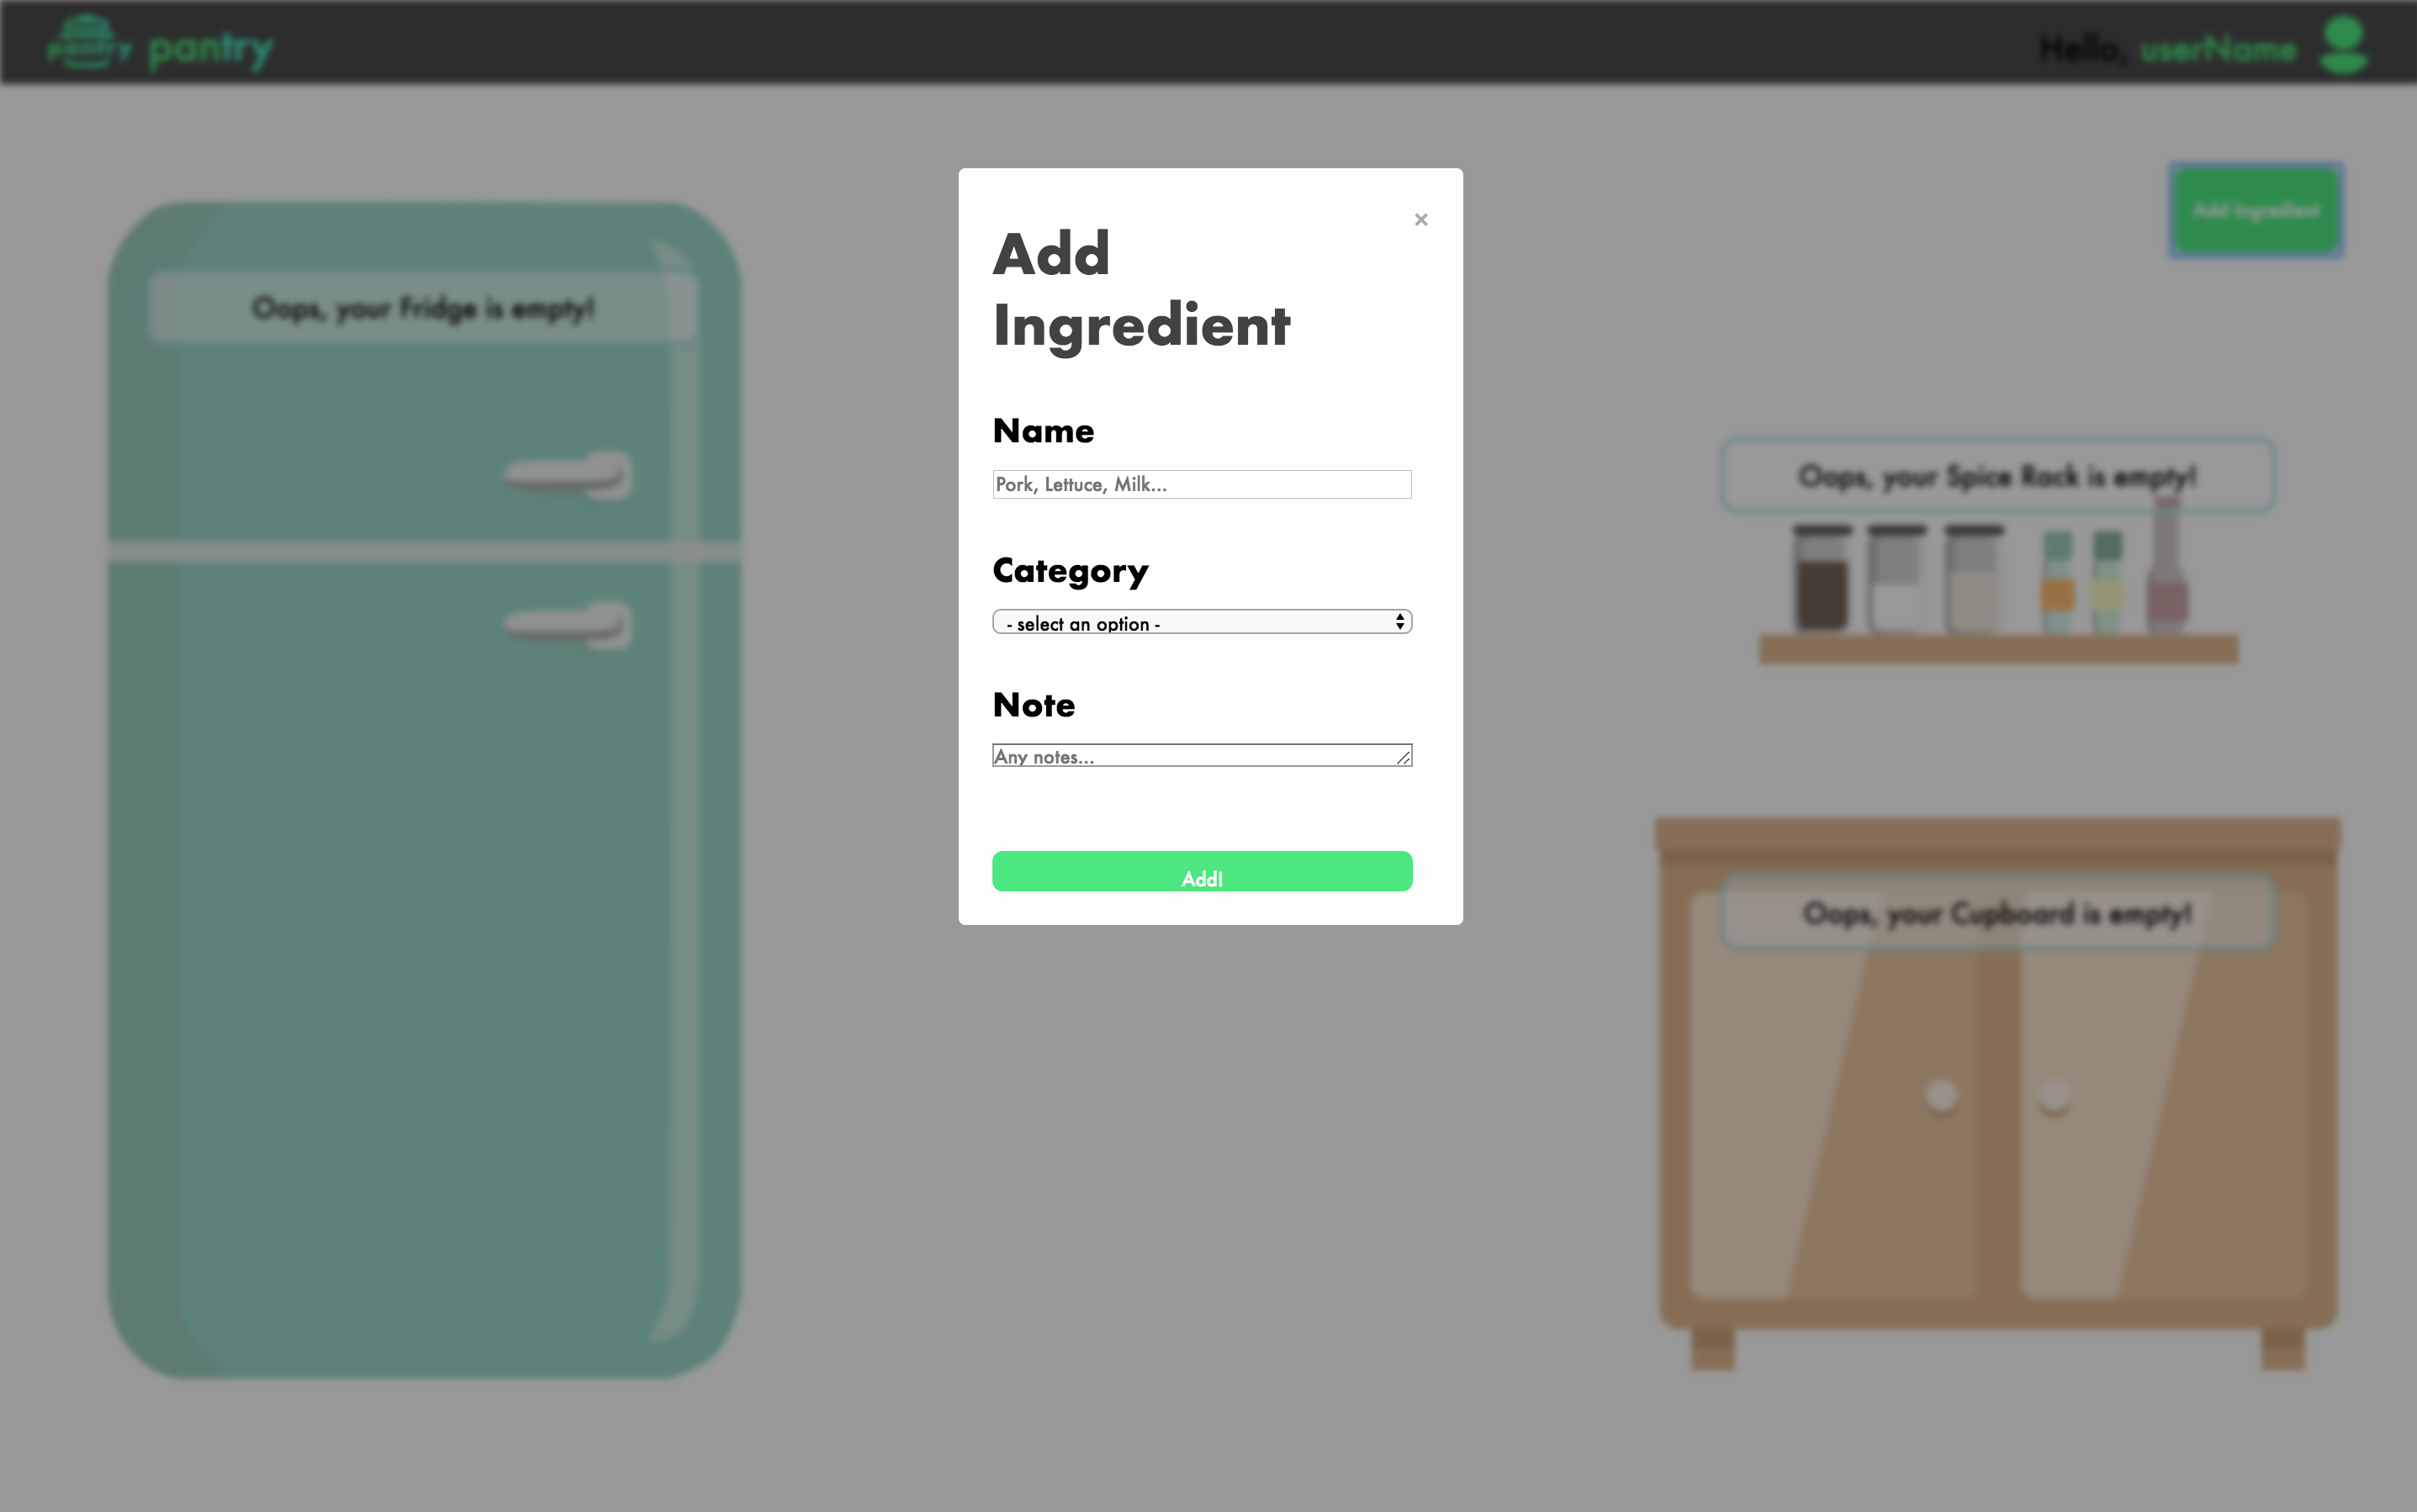Click the user profile avatar icon
Viewport: 2417px width, 1512px height.
[x=2343, y=45]
